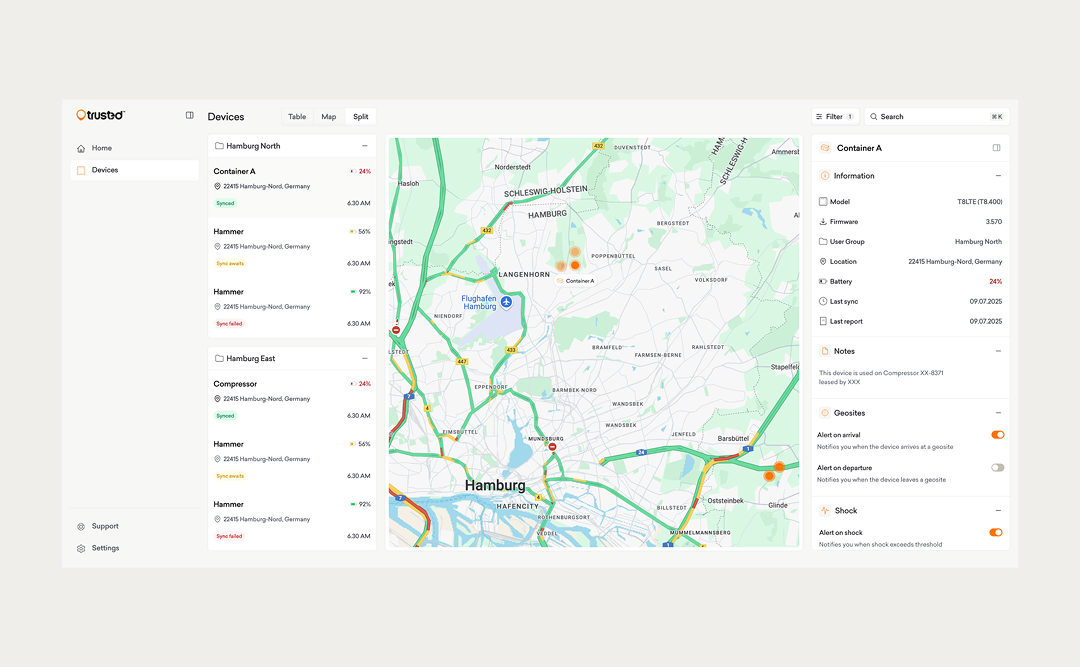
Task: Select the Split view tab
Action: tap(361, 116)
